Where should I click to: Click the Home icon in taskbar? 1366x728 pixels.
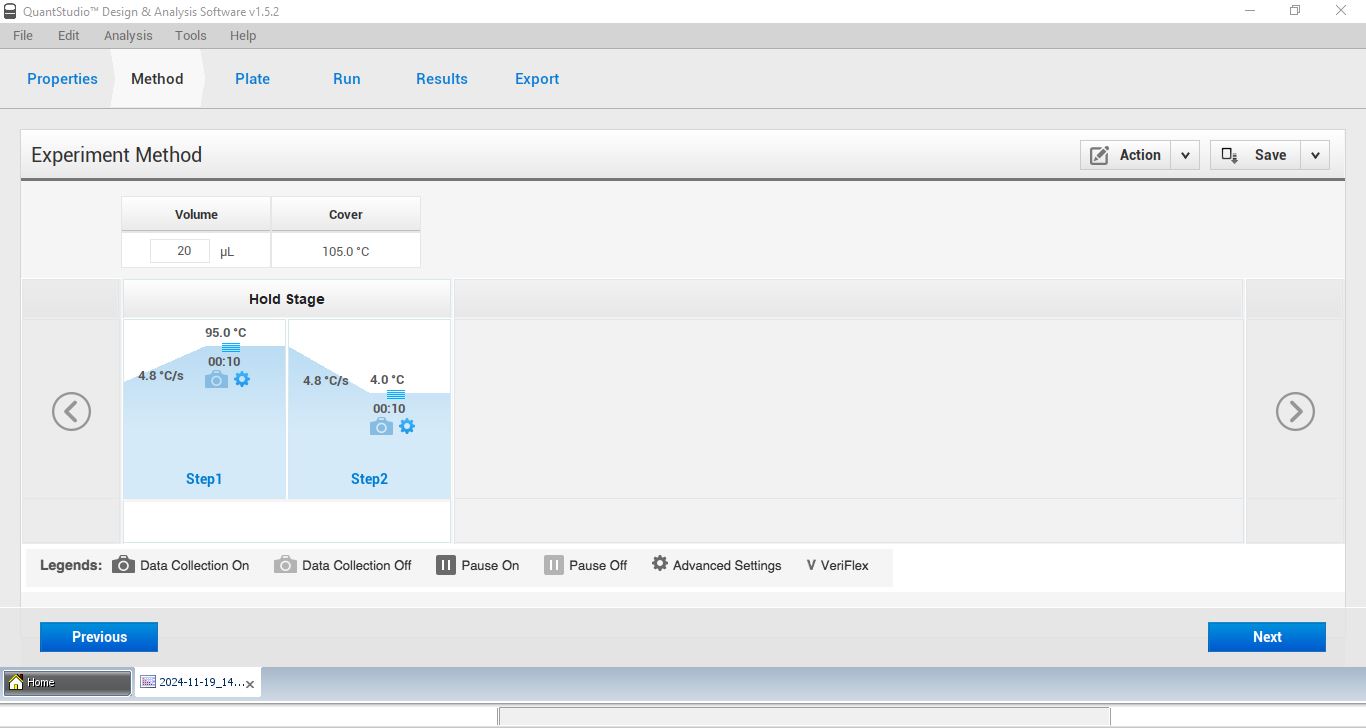16,683
